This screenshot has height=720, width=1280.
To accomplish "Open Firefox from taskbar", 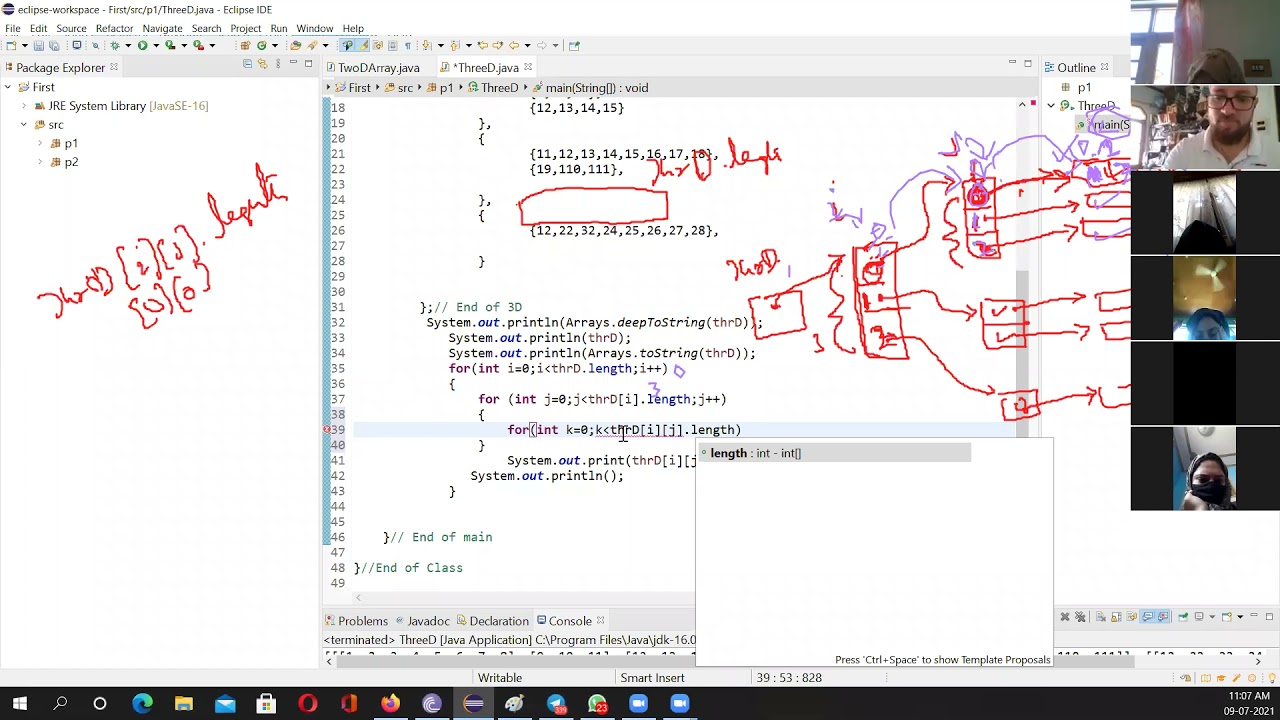I will coord(390,704).
